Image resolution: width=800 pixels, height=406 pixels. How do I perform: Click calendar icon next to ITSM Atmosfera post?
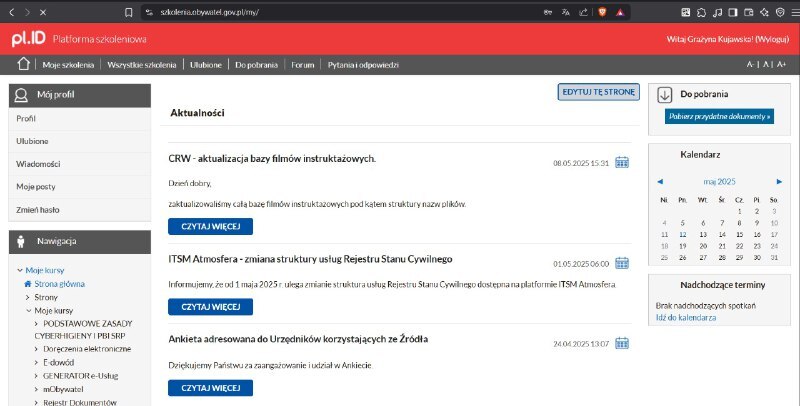[x=621, y=263]
